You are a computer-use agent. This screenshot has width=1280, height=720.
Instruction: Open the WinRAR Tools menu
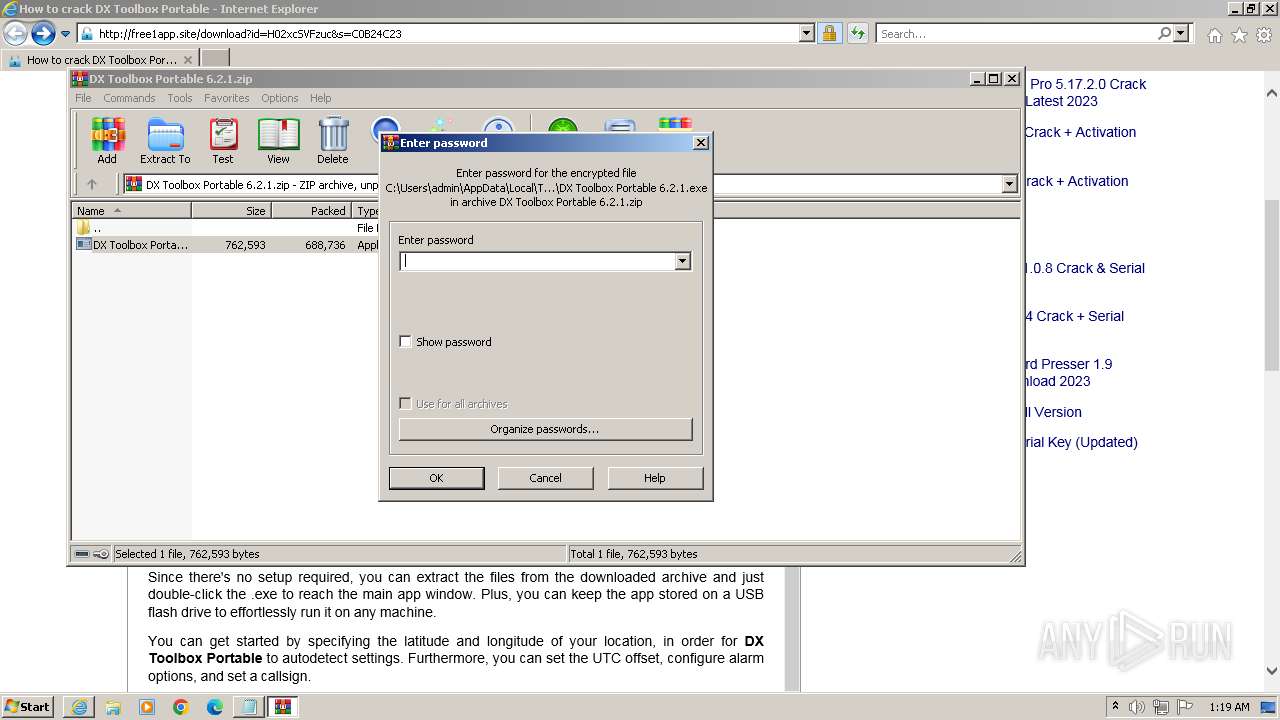coord(180,98)
